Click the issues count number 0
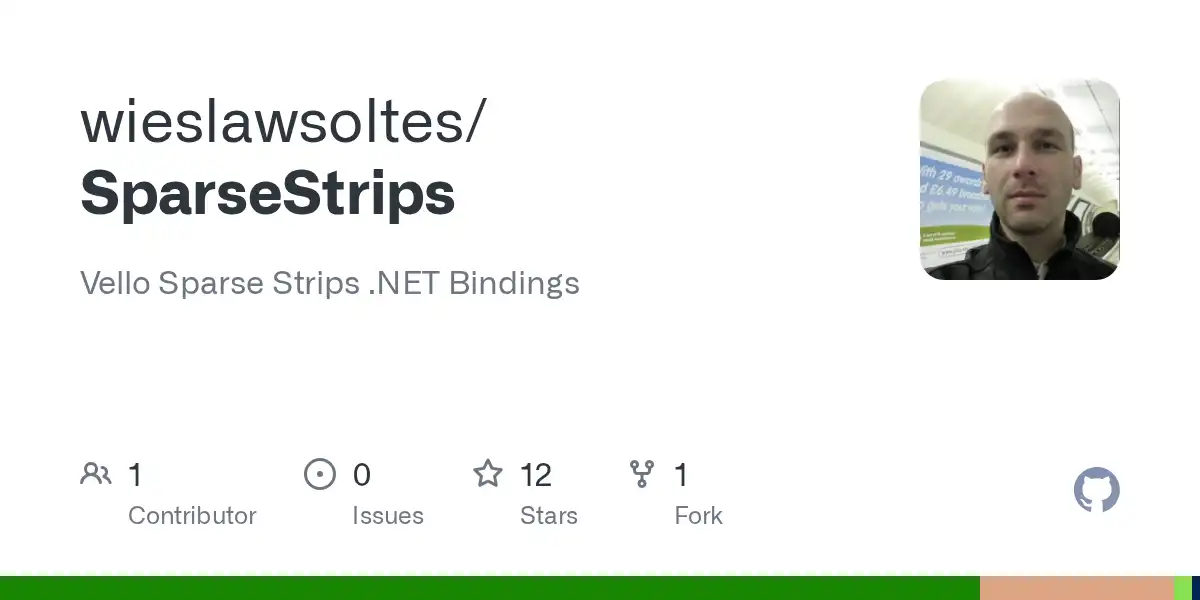Image resolution: width=1200 pixels, height=600 pixels. pos(362,475)
